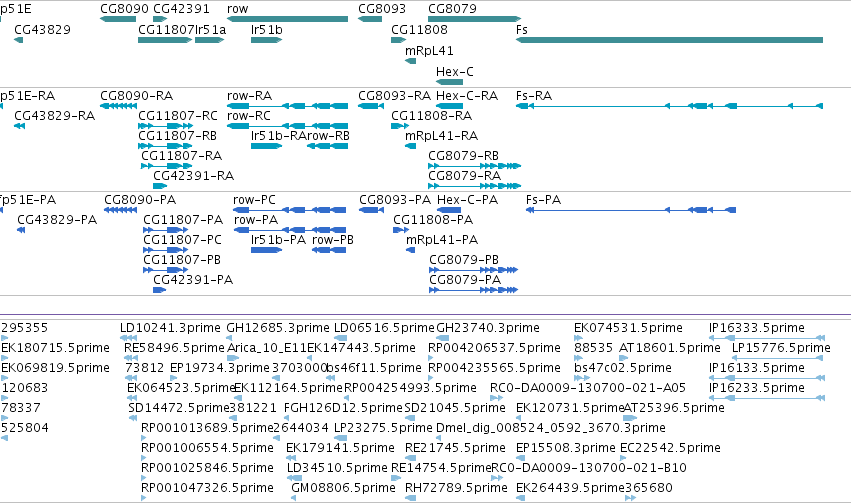Select the CG42391-RA transcript label
The image size is (851, 503).
point(194,176)
